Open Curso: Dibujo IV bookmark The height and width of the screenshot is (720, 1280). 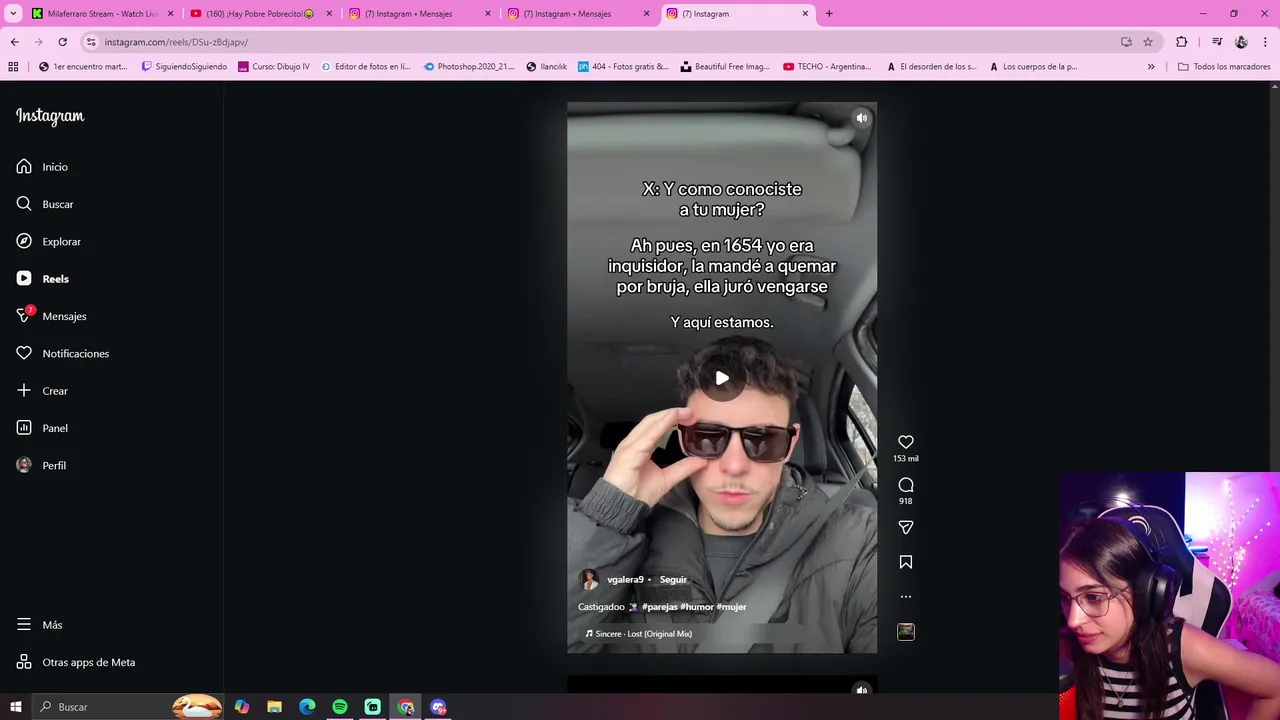[x=273, y=67]
